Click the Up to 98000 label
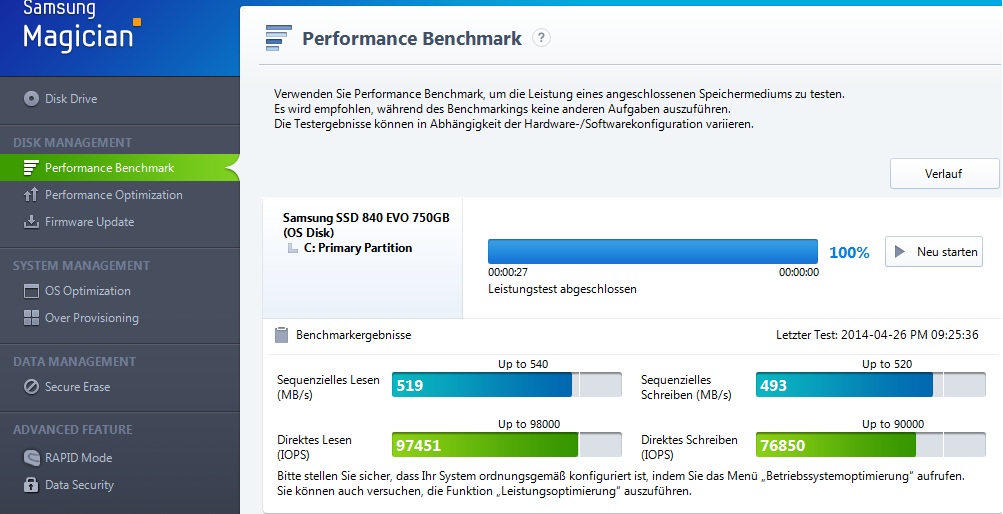This screenshot has width=1003, height=514. click(x=529, y=424)
